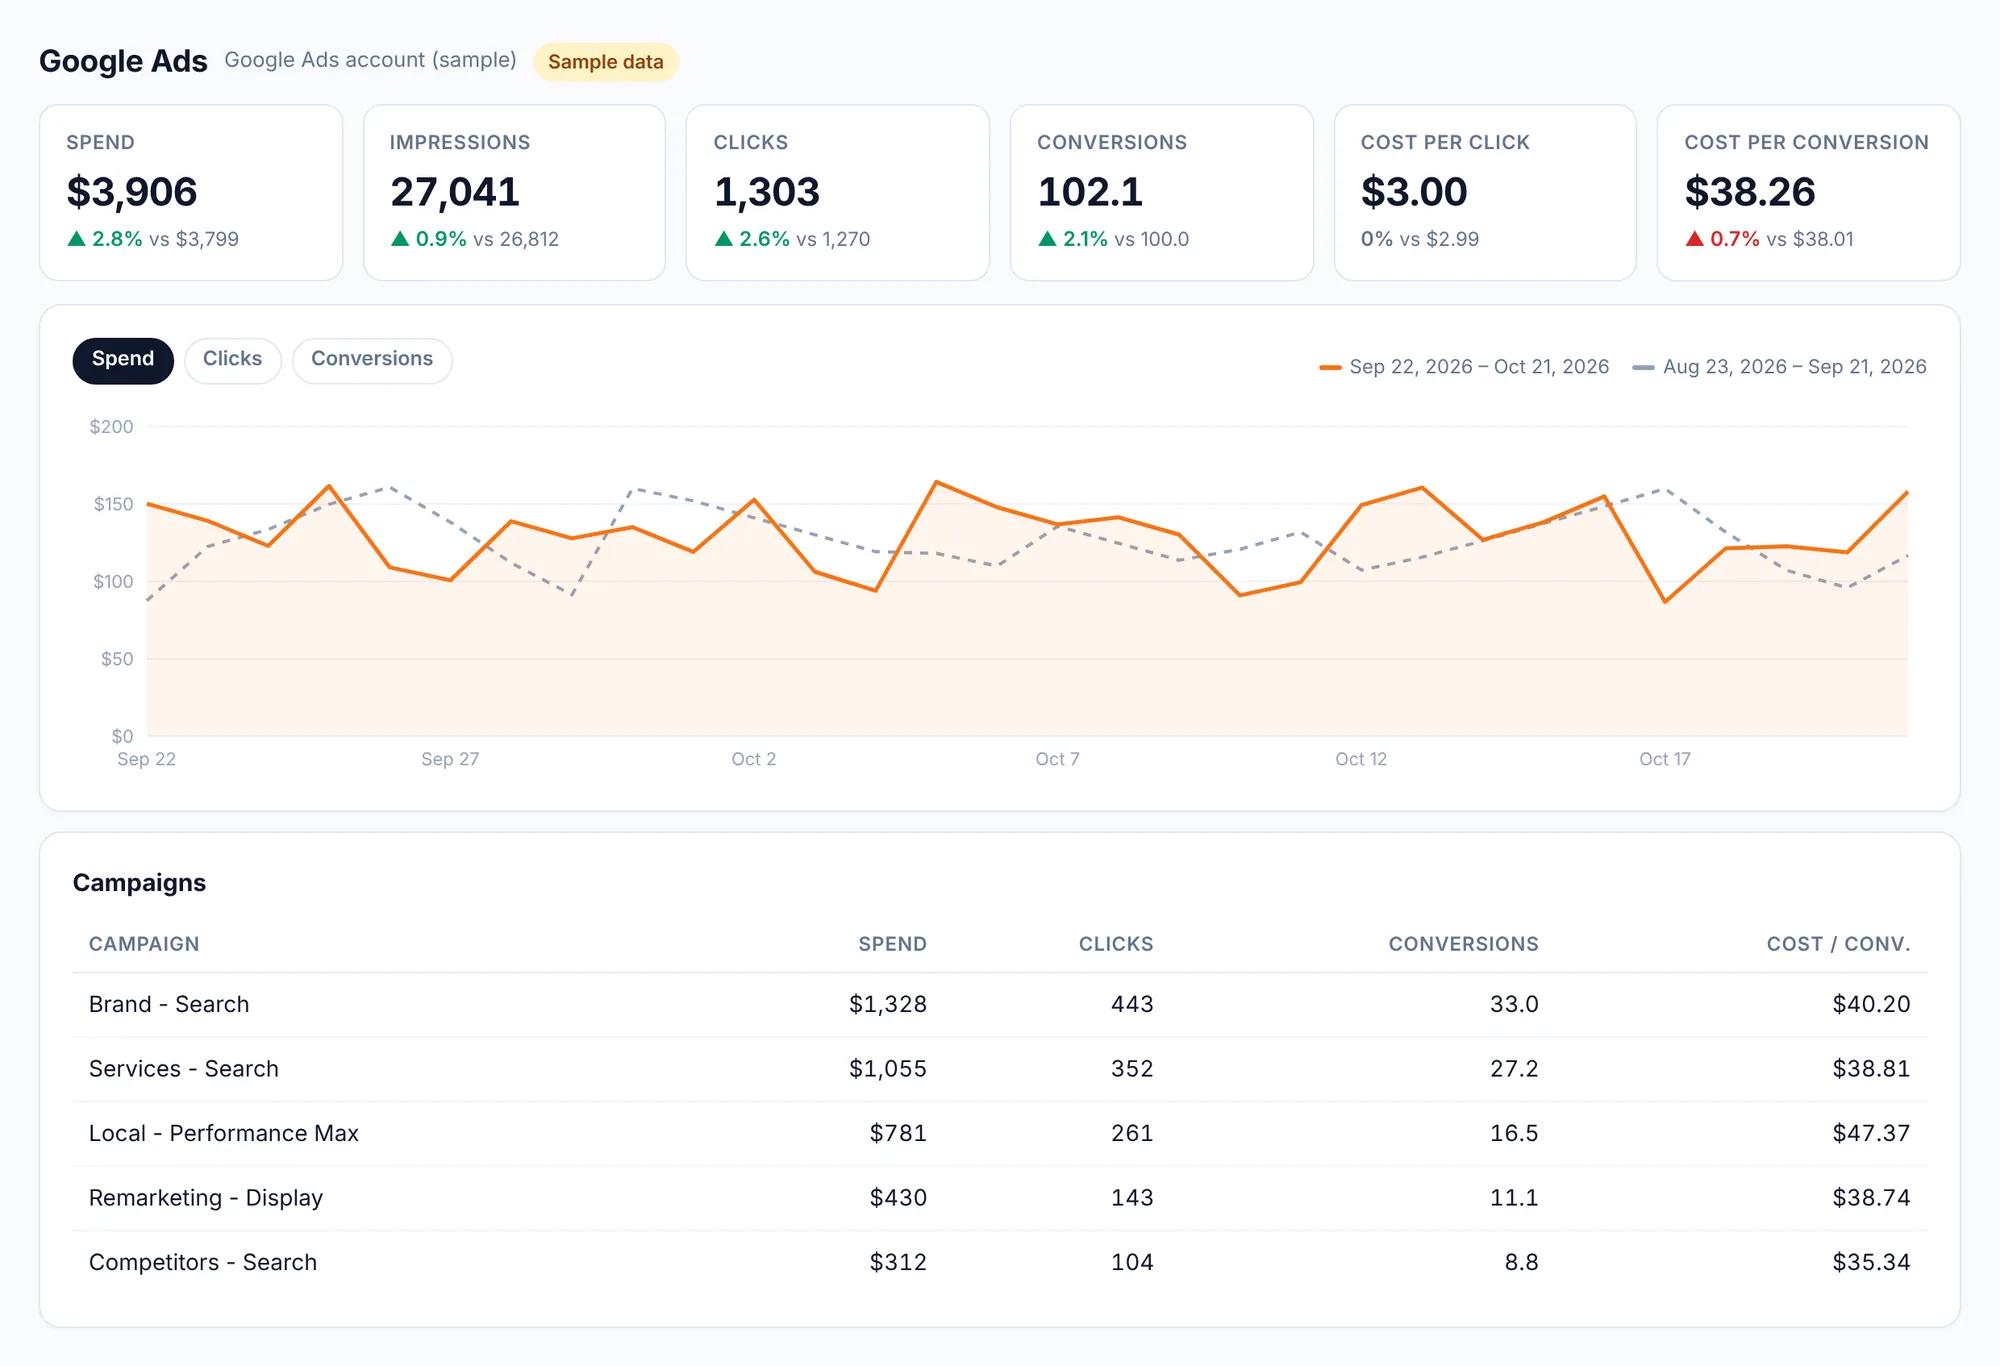Click the red up triangle in Cost Per Conversion card
Image resolution: width=2000 pixels, height=1366 pixels.
click(x=1694, y=239)
